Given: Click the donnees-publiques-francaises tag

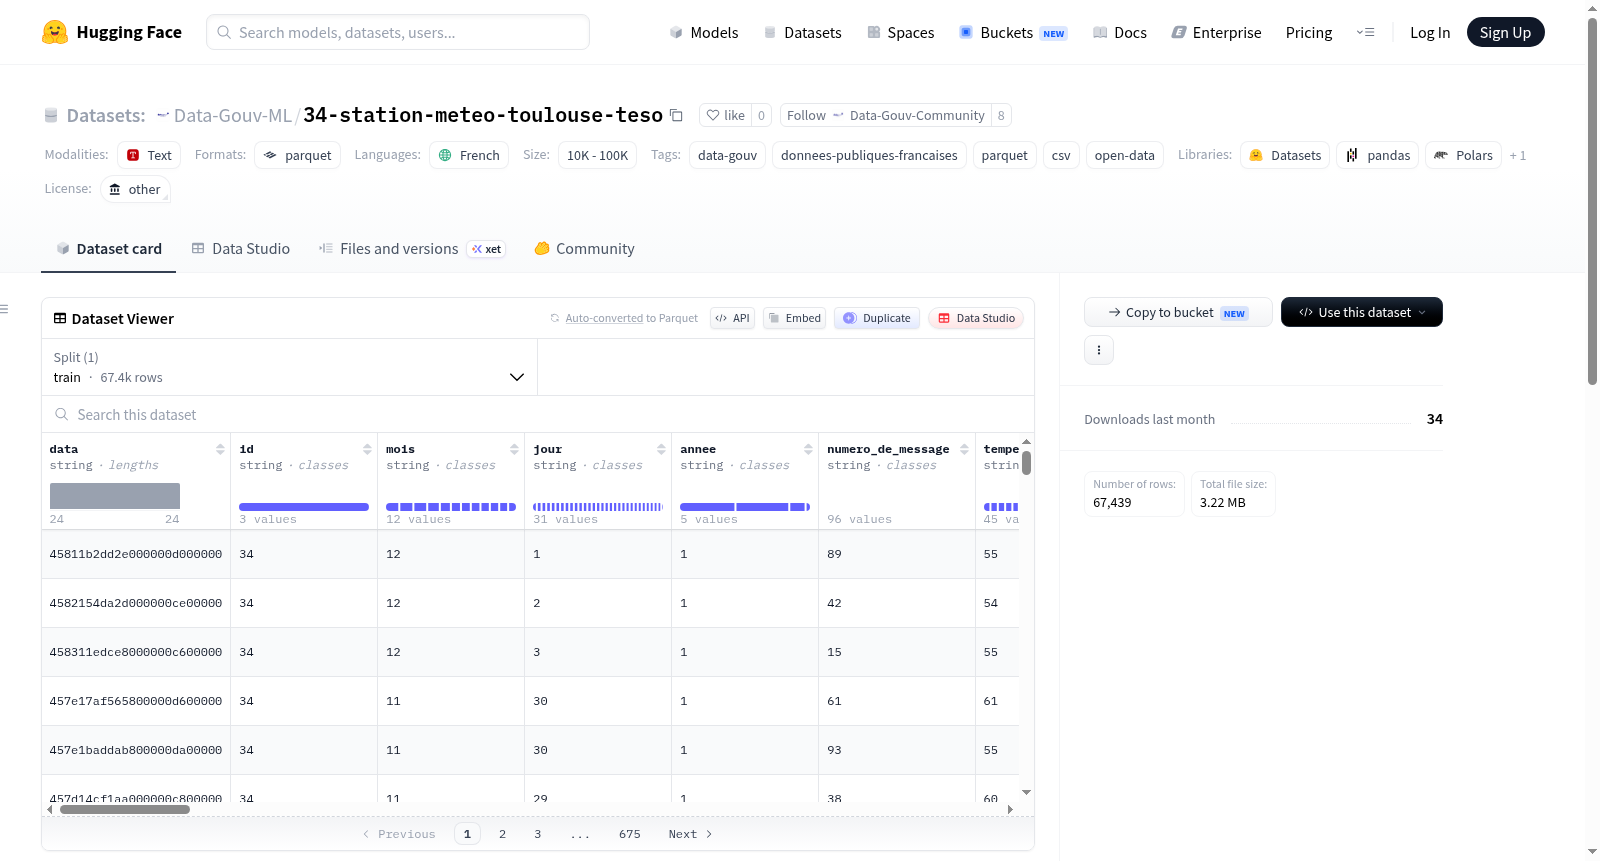Looking at the screenshot, I should coord(869,155).
